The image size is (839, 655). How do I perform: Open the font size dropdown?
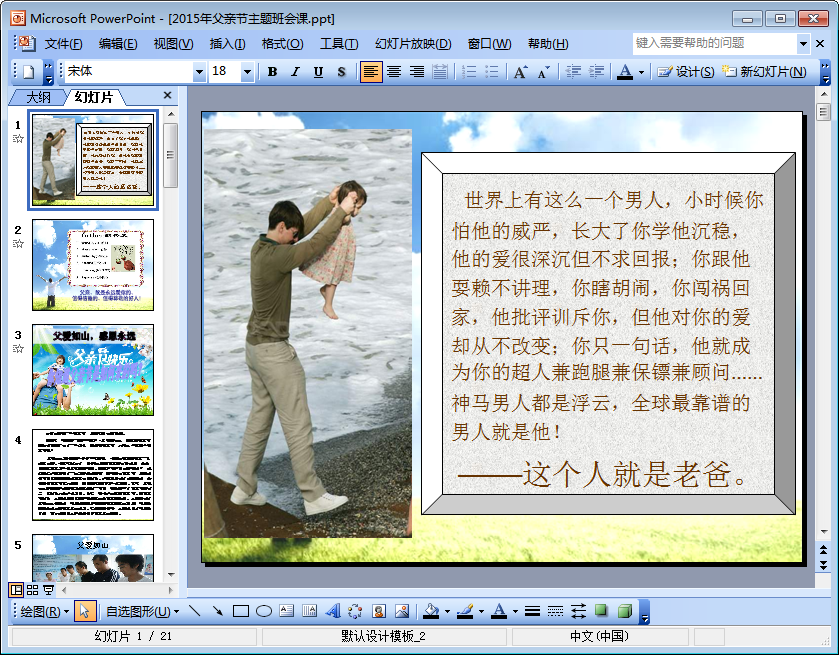coord(247,72)
